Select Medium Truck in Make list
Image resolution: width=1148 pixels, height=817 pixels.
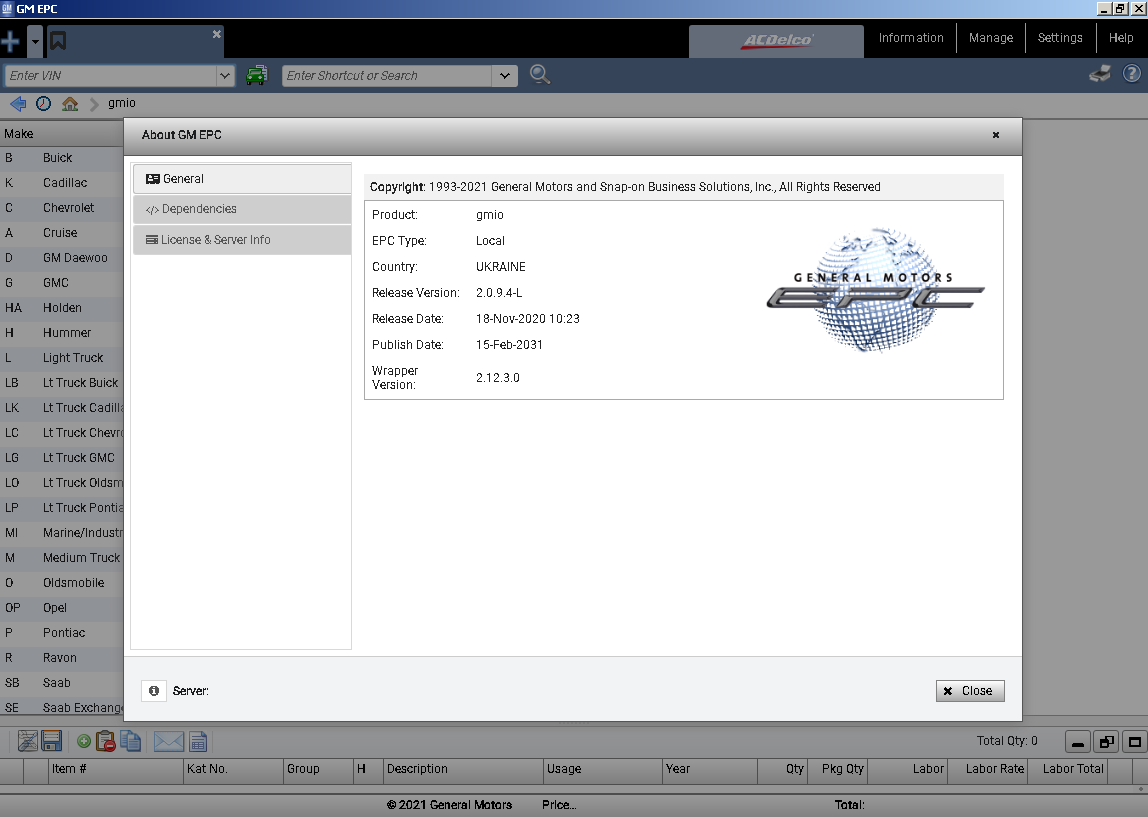coord(62,558)
